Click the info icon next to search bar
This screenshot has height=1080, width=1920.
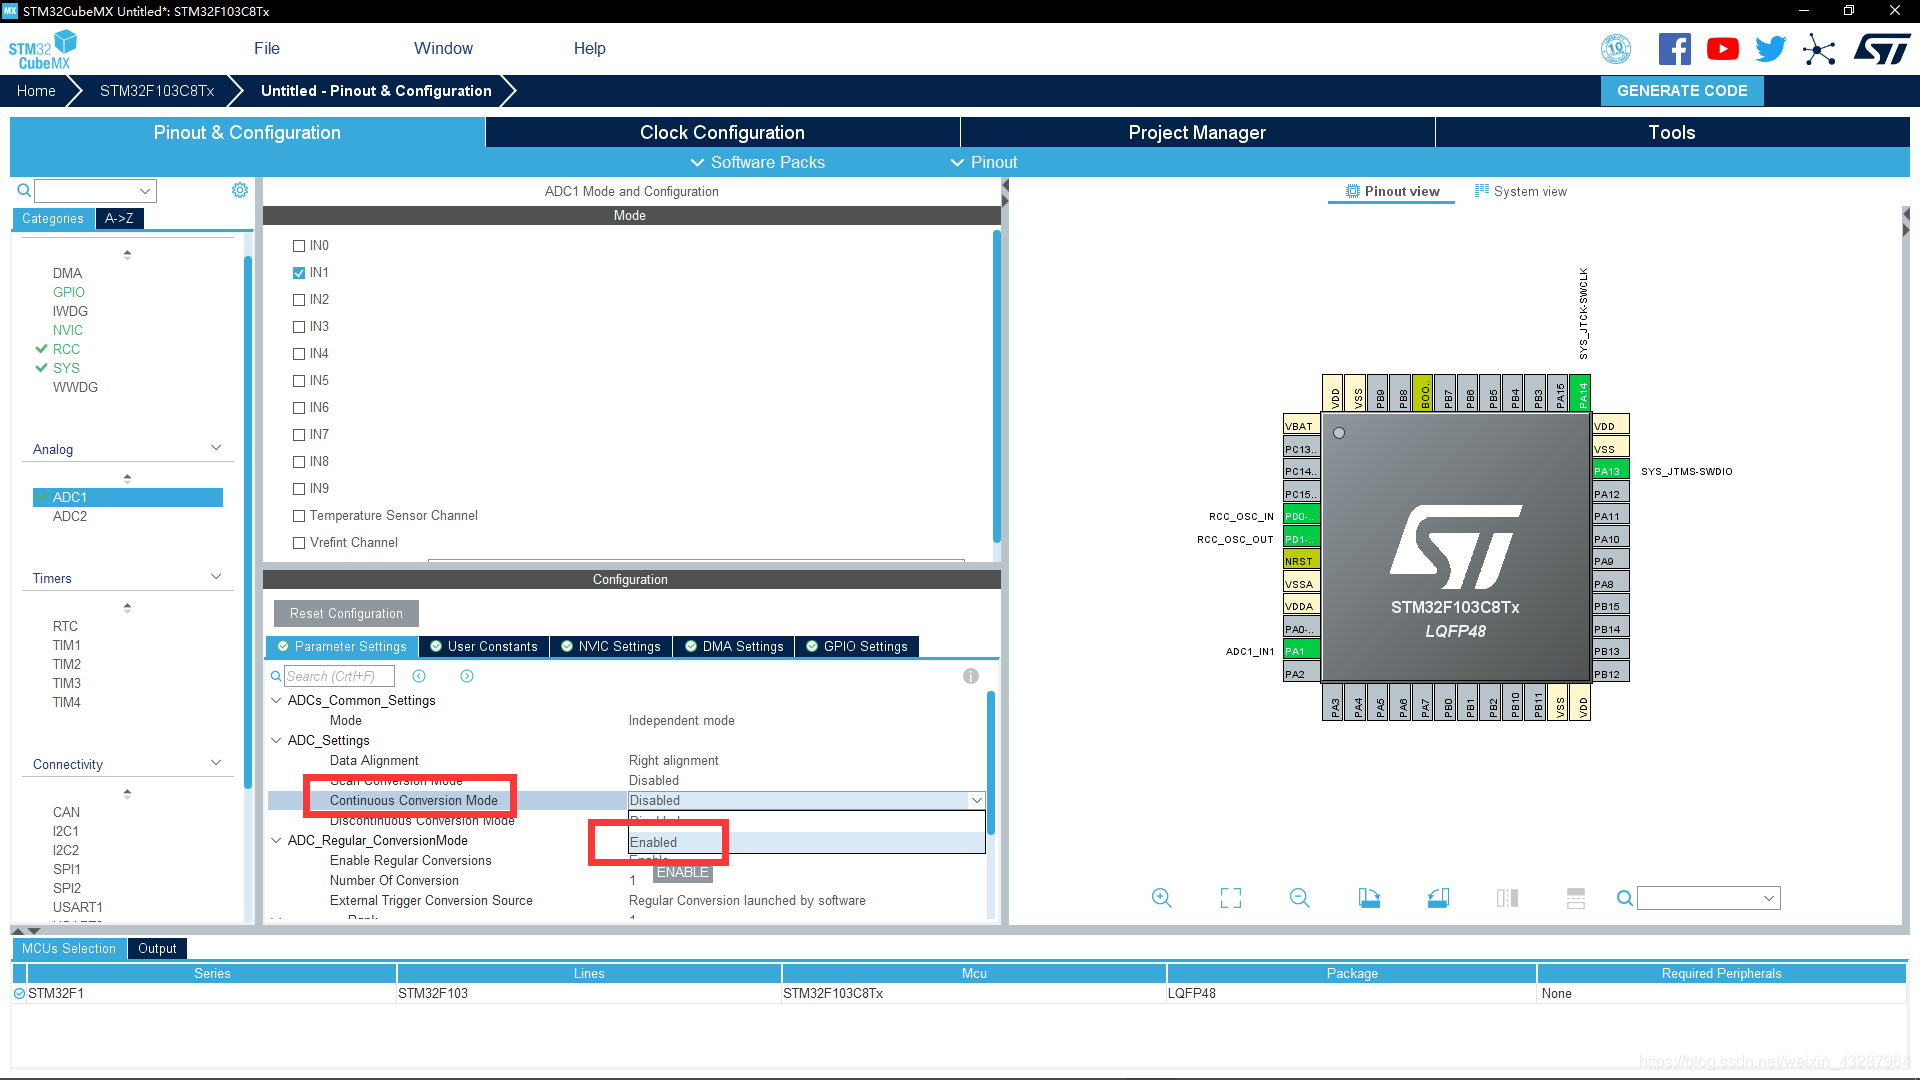[x=971, y=676]
